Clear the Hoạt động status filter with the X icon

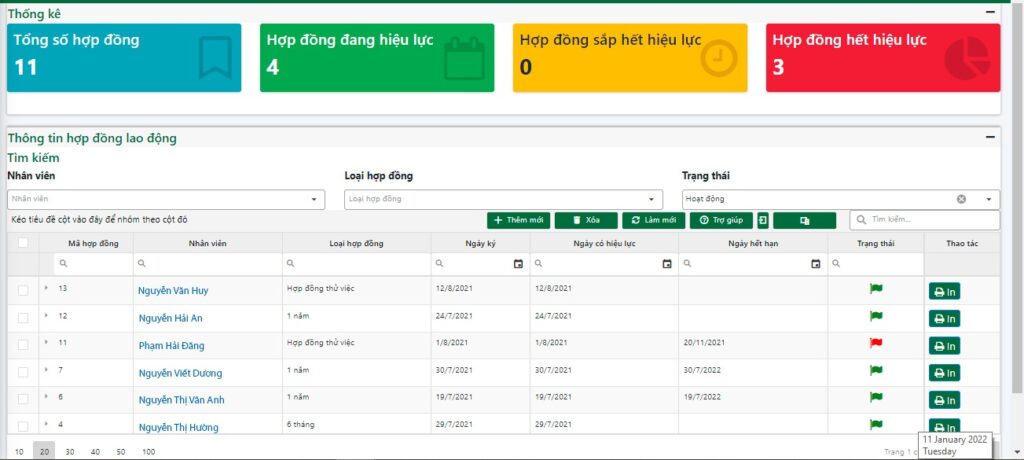coord(961,199)
